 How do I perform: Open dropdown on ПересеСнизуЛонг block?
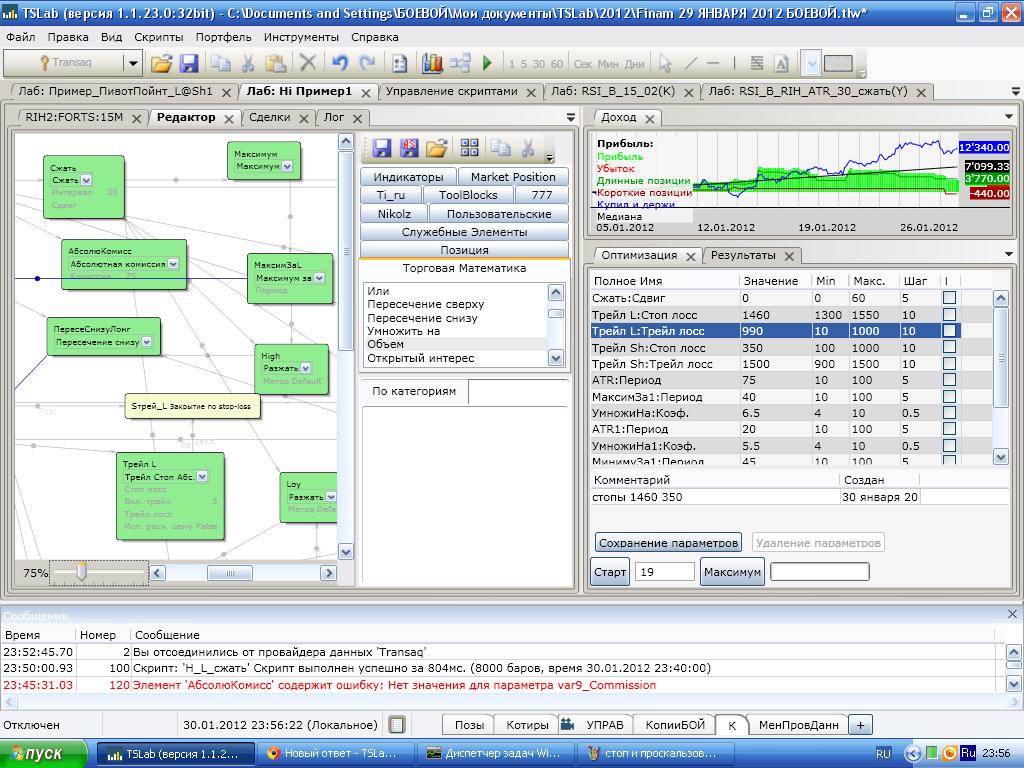(146, 342)
